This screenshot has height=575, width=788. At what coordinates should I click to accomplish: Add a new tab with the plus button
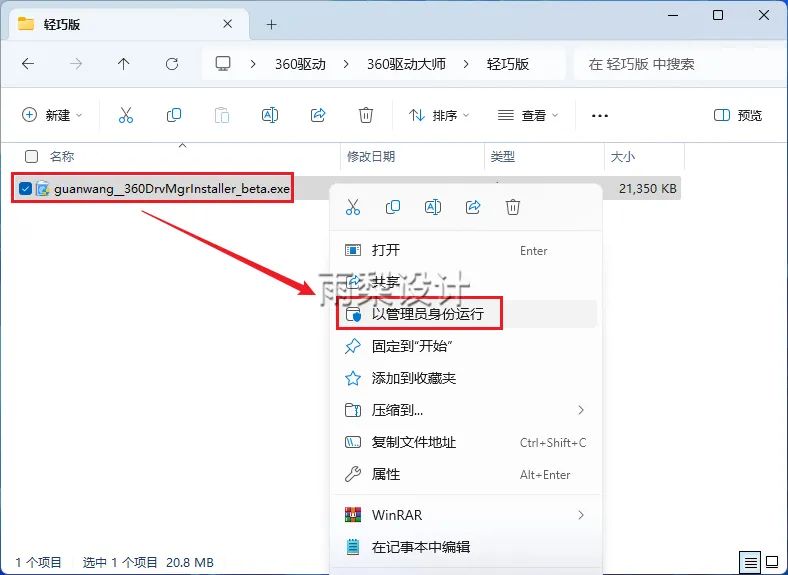[x=271, y=24]
